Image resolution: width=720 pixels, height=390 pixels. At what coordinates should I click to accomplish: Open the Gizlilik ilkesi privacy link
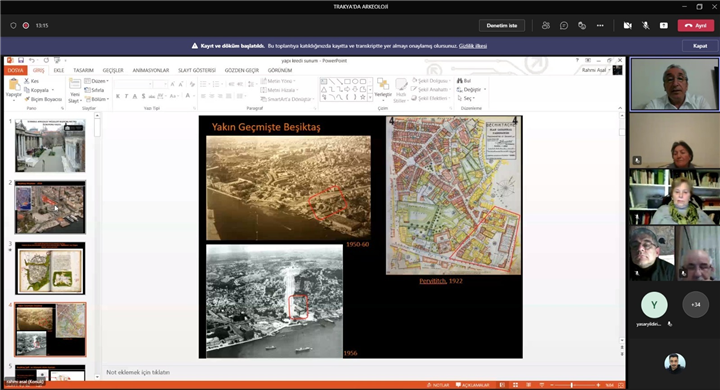pos(472,46)
